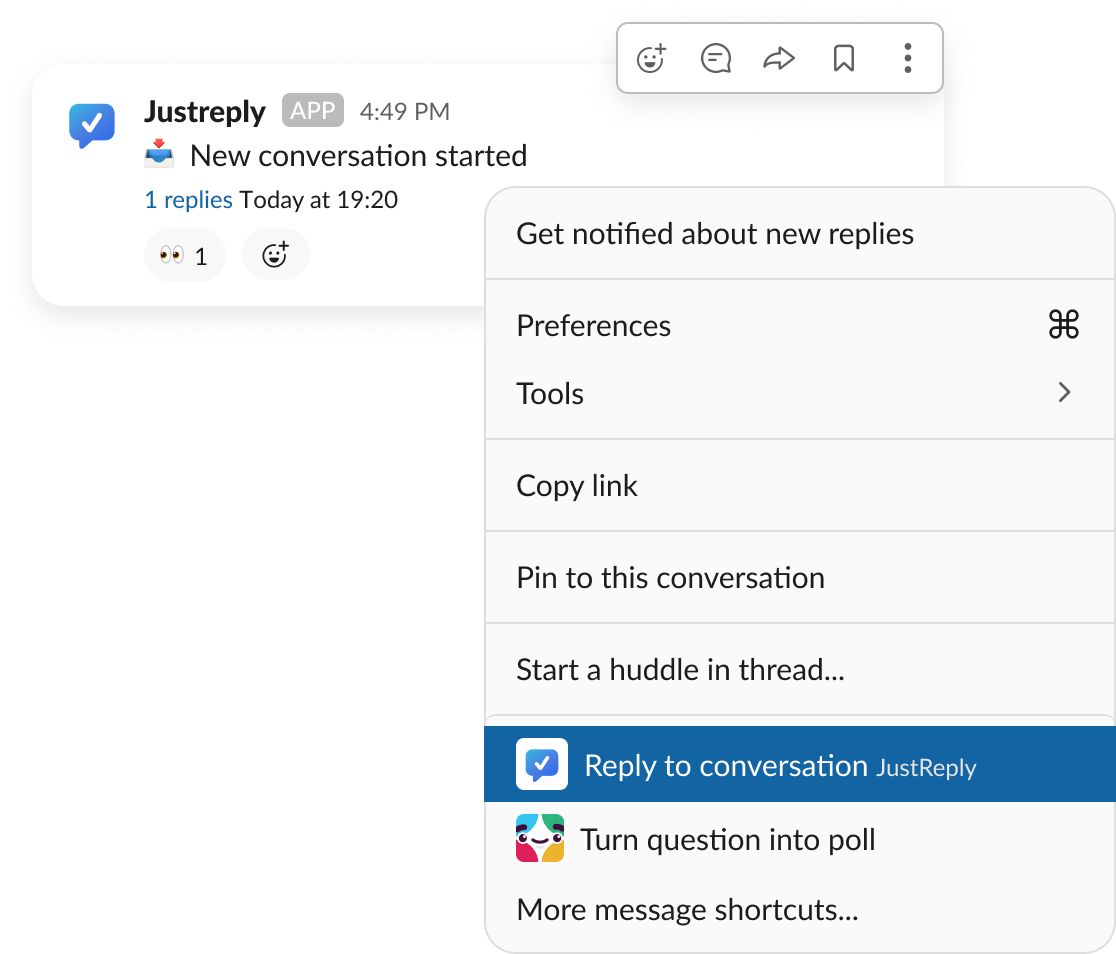The width and height of the screenshot is (1116, 954).
Task: Click the Justreply sender name
Action: [x=205, y=111]
